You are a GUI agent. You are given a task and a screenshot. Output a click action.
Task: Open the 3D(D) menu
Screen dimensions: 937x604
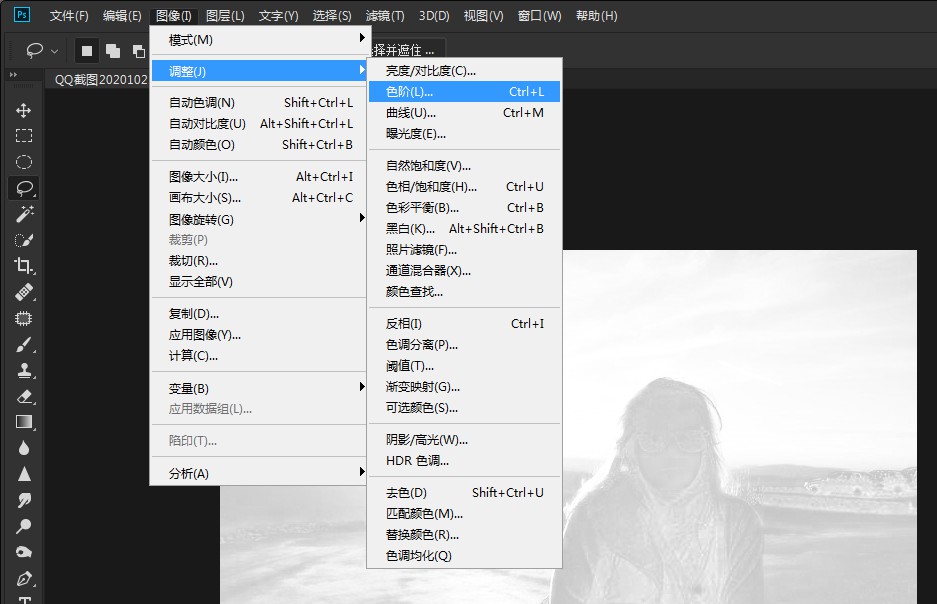(x=434, y=16)
